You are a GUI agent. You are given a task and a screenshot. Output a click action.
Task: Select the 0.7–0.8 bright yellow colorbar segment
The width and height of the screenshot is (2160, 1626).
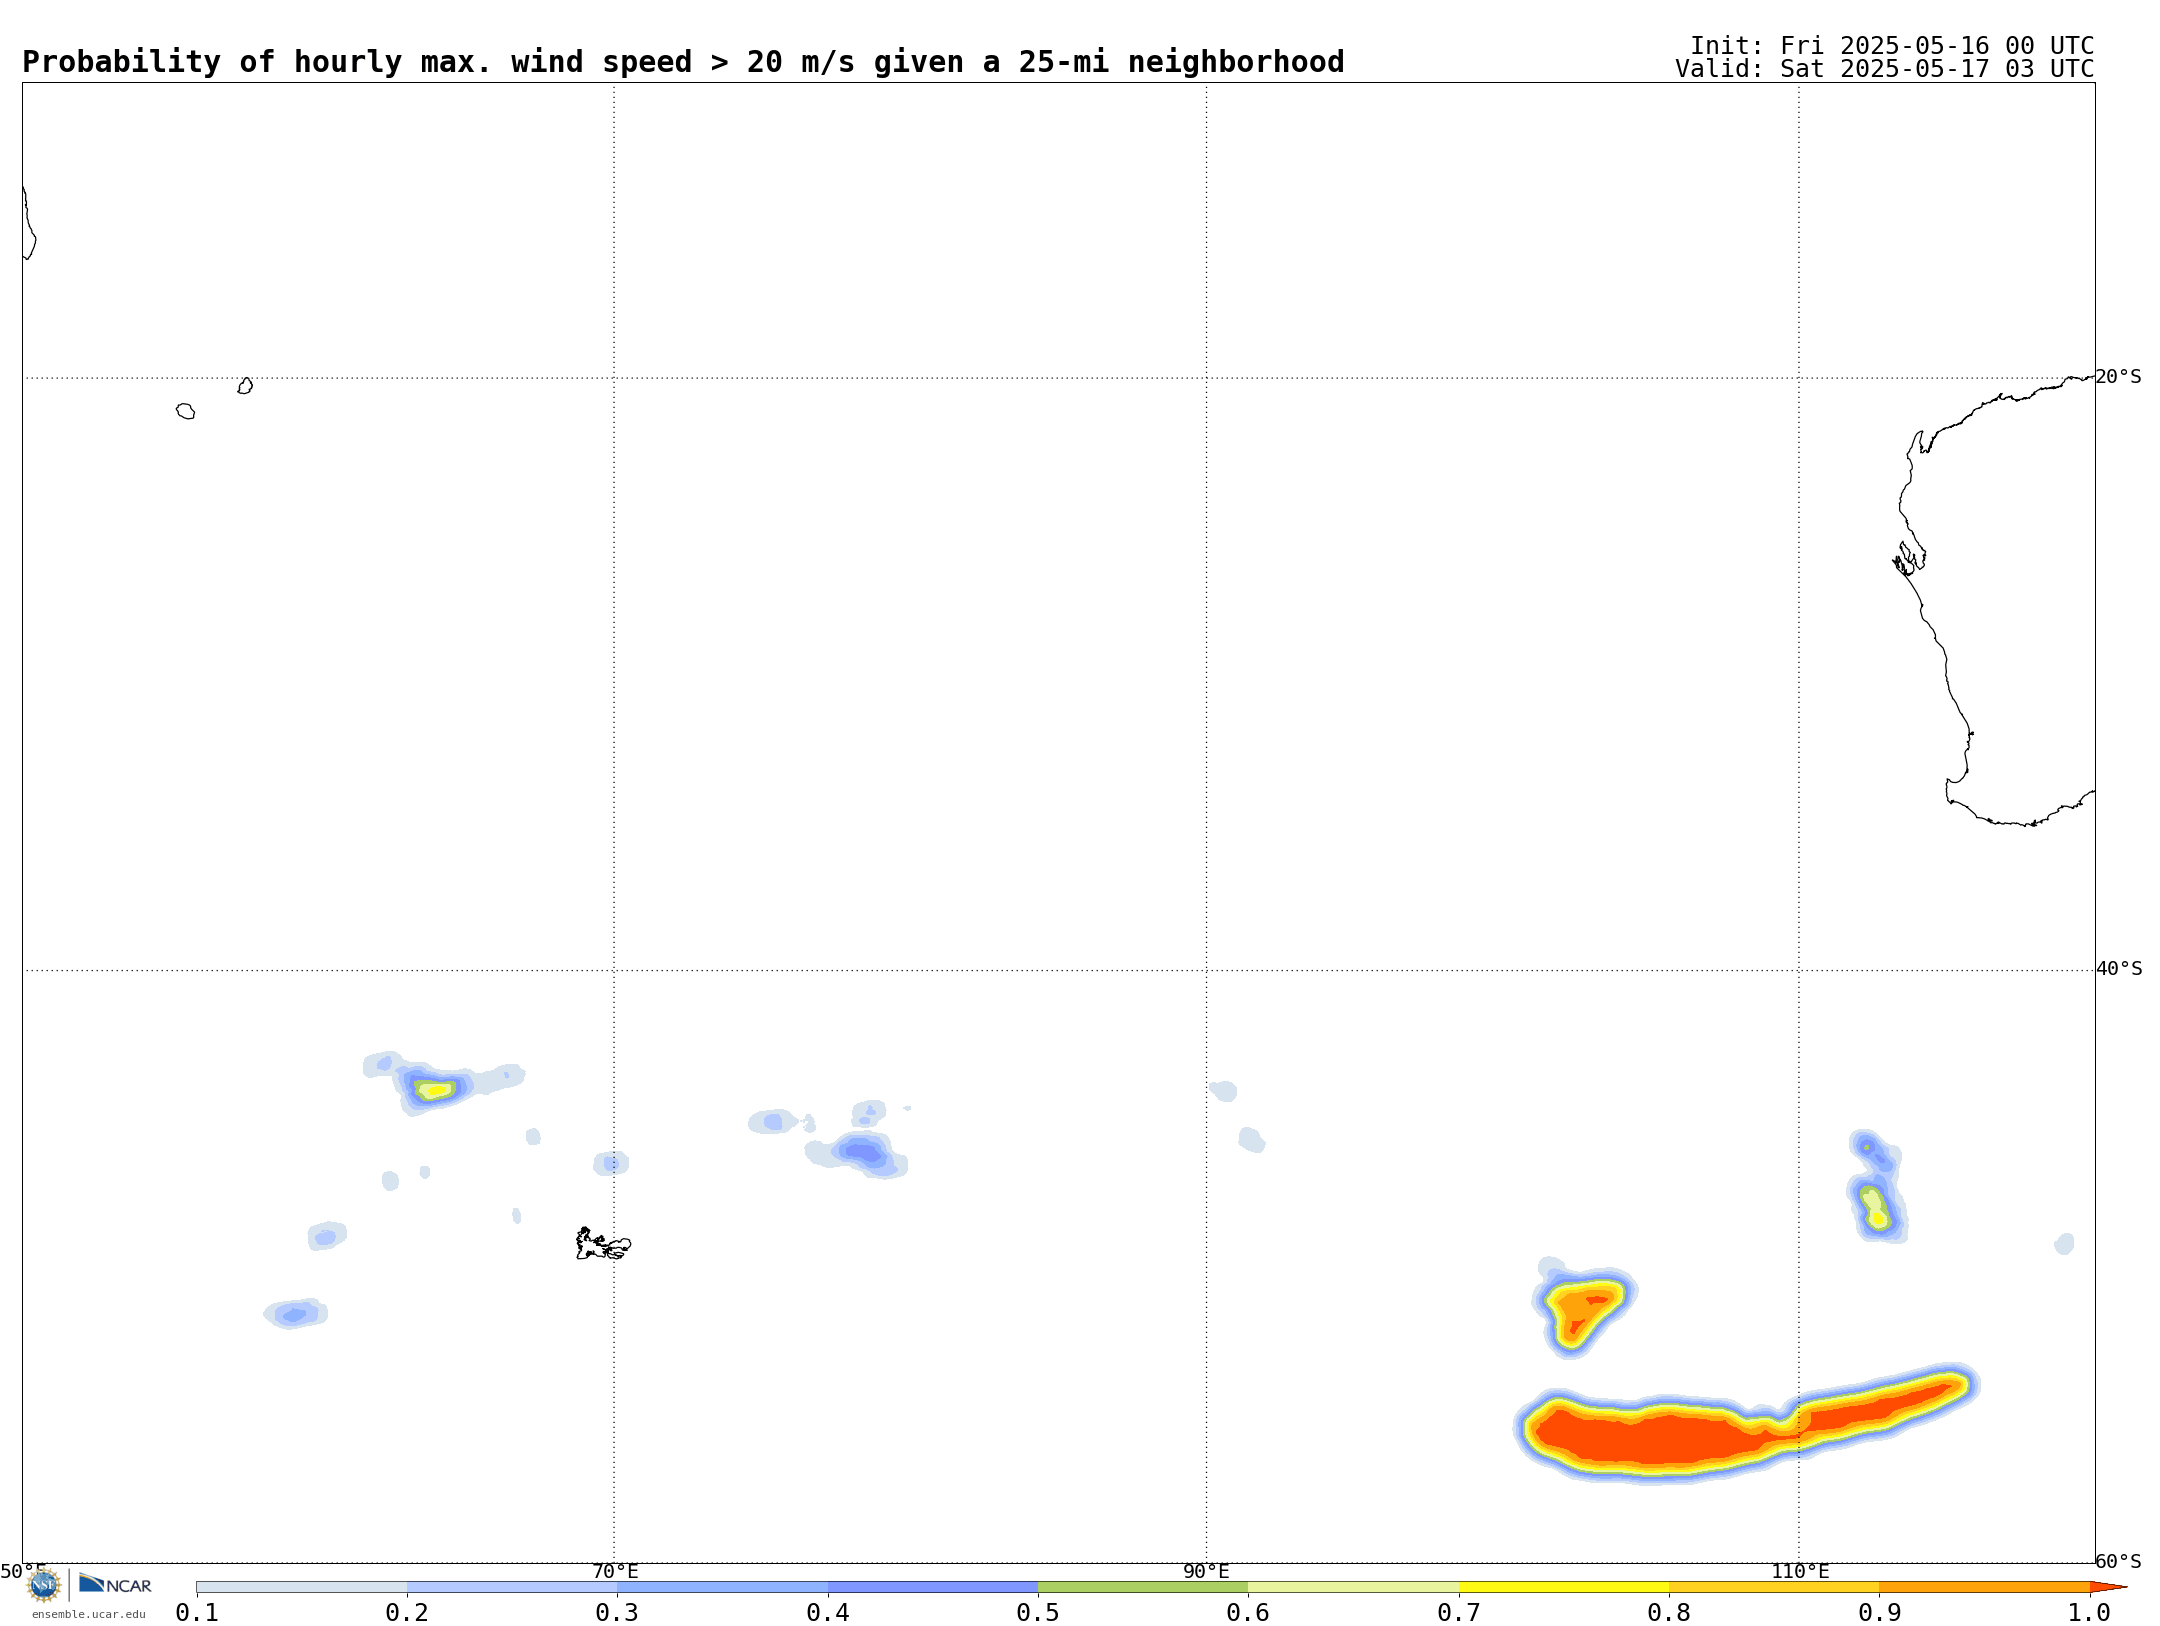1564,1587
